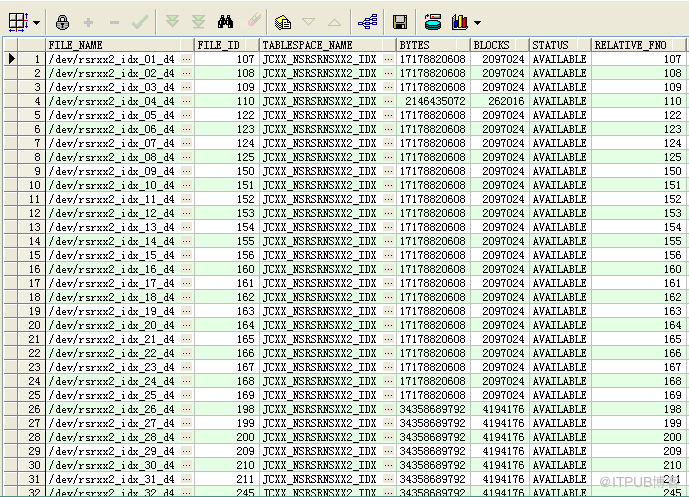
Task: Select row number 16 in the grid
Action: tap(32, 269)
